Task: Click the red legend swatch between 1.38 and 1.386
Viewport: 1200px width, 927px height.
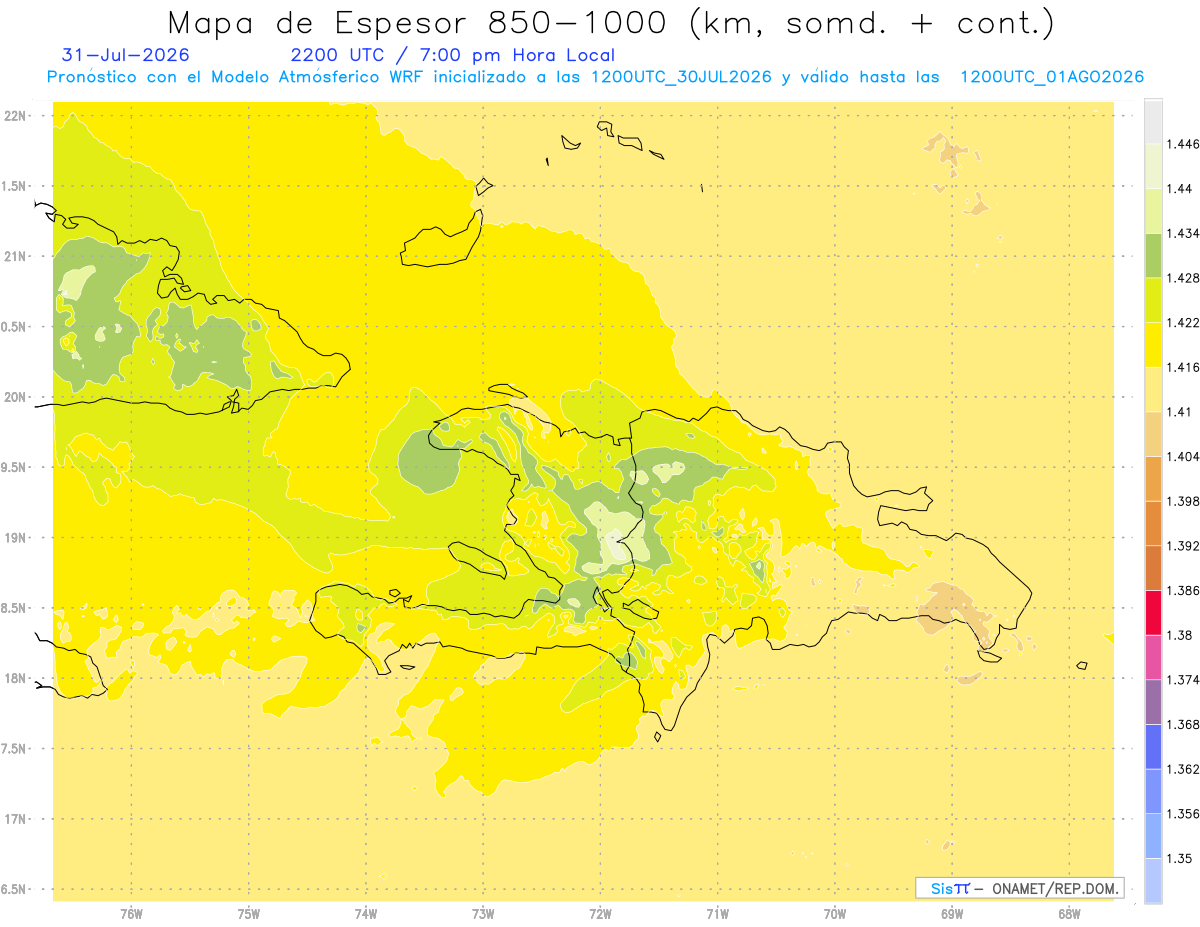Action: point(1153,612)
